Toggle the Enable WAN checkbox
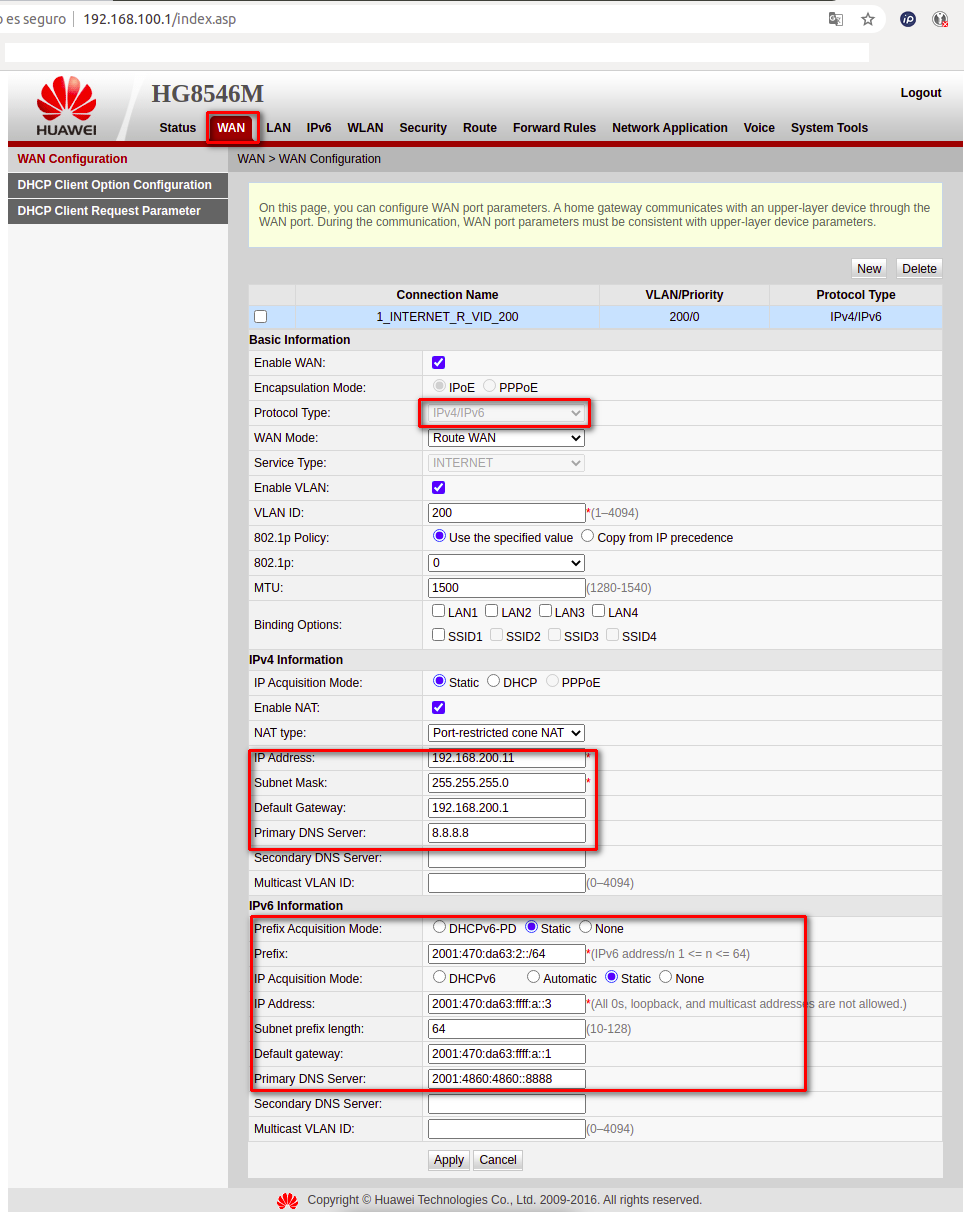Screen dimensions: 964x1212 coord(438,362)
